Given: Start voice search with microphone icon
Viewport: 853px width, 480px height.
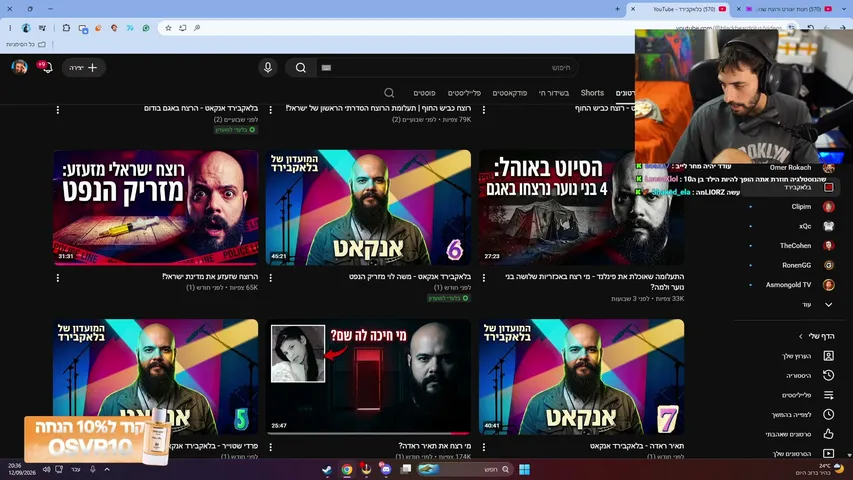Looking at the screenshot, I should click(x=268, y=67).
